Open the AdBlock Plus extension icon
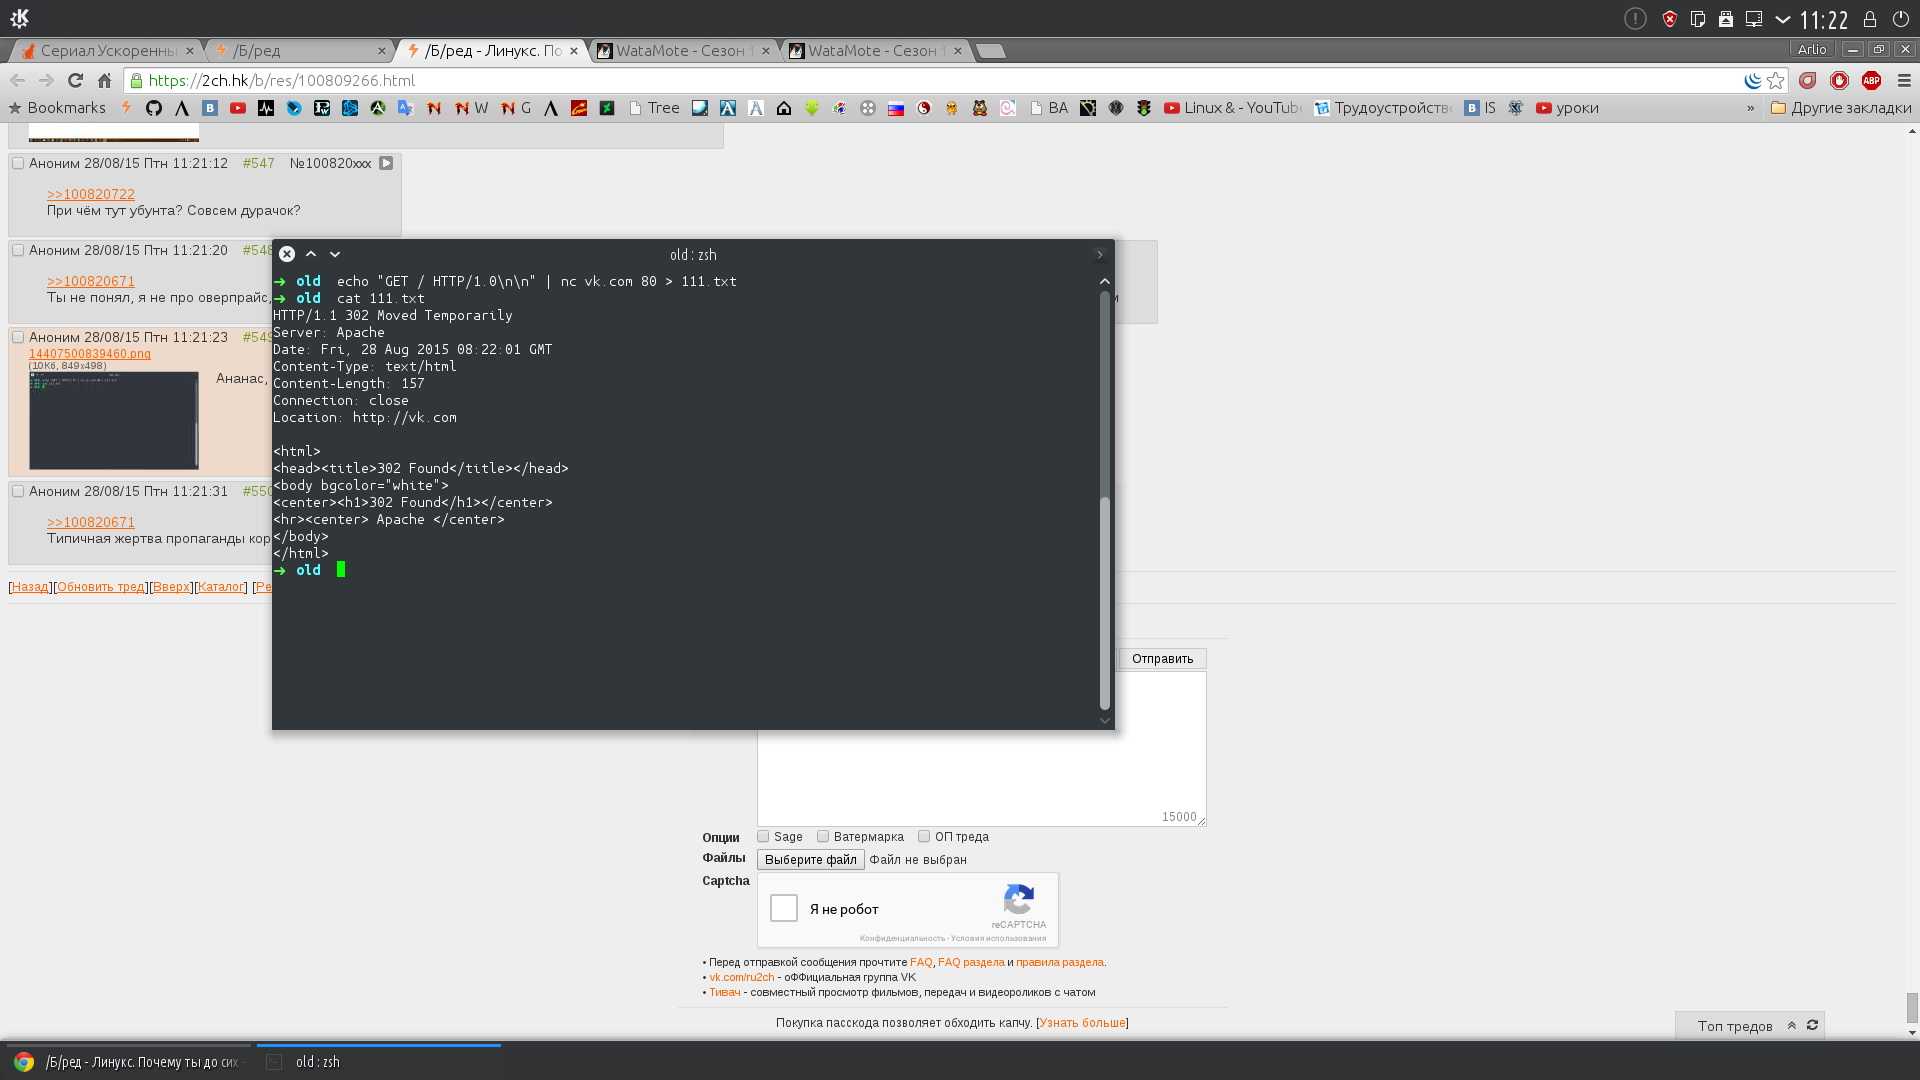The height and width of the screenshot is (1080, 1920). click(x=1871, y=80)
